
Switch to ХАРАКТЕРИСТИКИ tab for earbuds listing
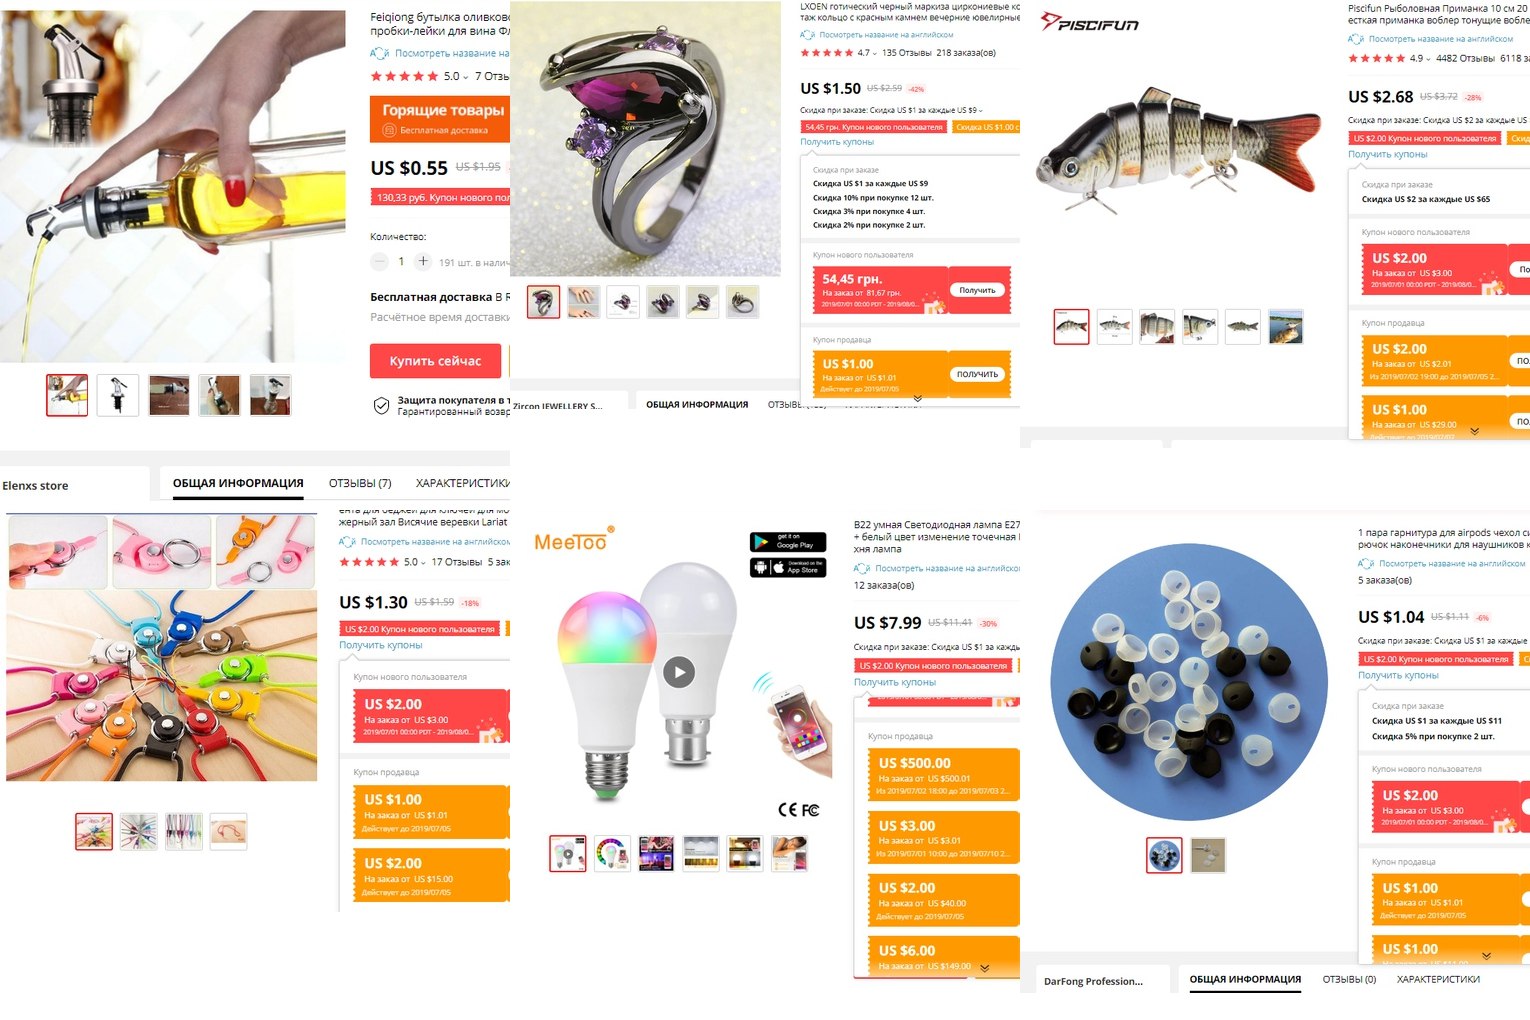click(1438, 979)
